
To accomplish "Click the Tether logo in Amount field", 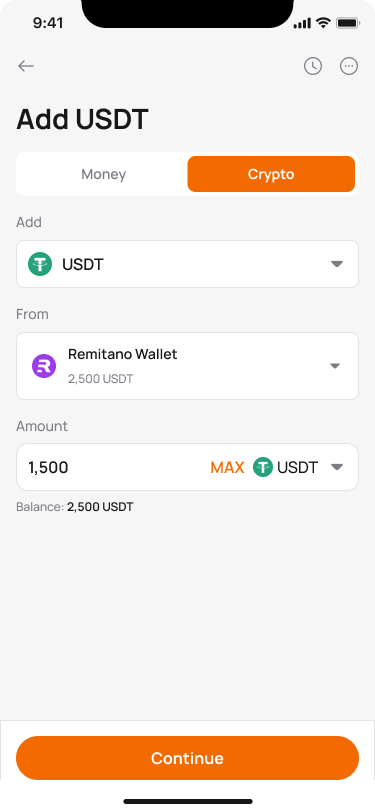I will click(263, 467).
